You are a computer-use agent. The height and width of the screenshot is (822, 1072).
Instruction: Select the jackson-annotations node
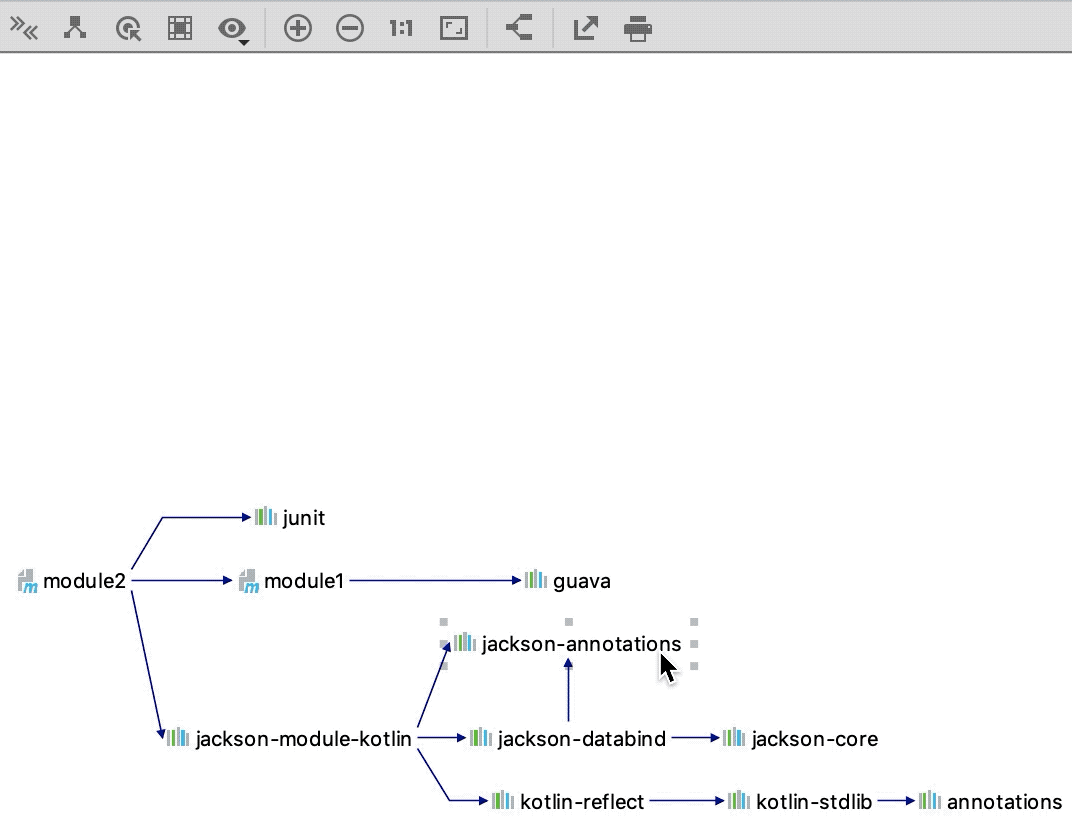[567, 644]
